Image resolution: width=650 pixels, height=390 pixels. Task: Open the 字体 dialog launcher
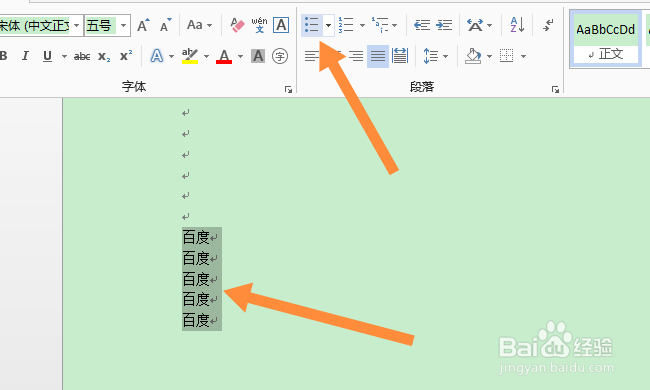click(x=289, y=89)
